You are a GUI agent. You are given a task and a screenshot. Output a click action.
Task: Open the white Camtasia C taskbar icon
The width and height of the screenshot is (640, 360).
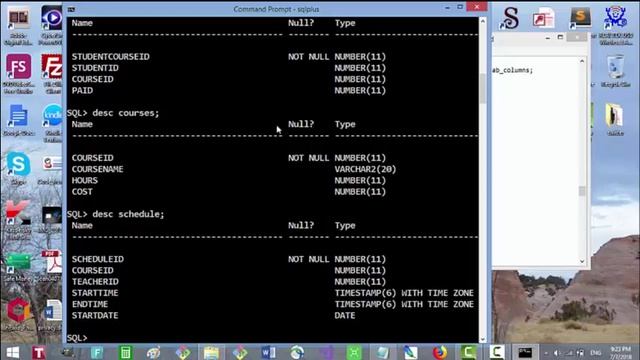tap(497, 353)
